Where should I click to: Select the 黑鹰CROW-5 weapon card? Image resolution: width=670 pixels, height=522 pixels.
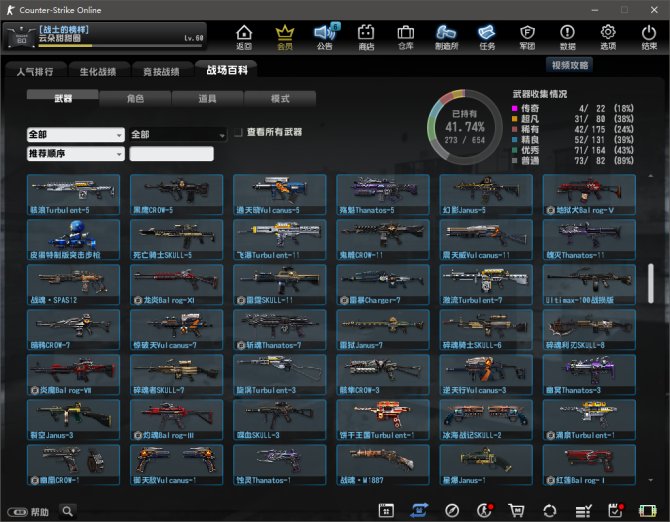click(x=176, y=194)
